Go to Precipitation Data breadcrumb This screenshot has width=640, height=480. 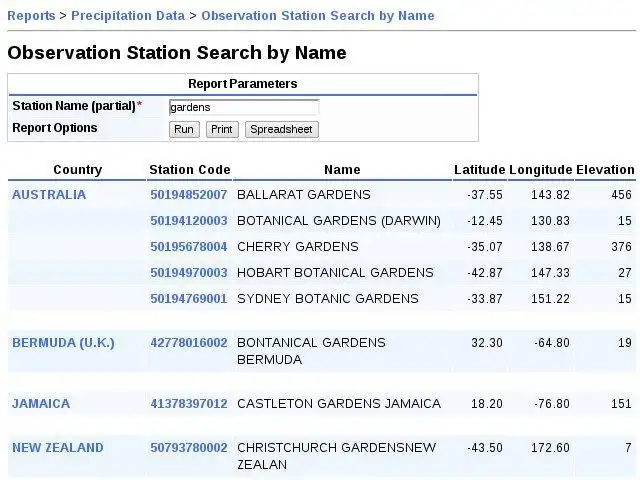click(128, 16)
